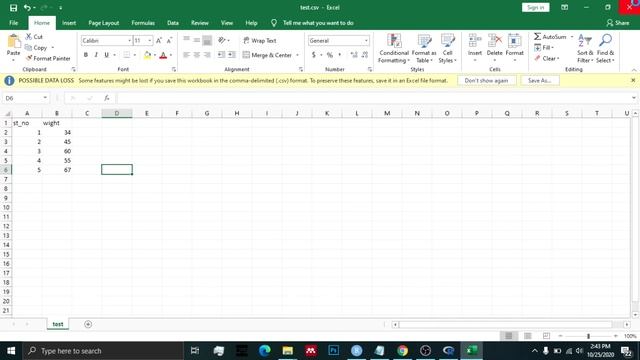Open the Clear dropdown
This screenshot has height=360, width=640.
(x=547, y=58)
